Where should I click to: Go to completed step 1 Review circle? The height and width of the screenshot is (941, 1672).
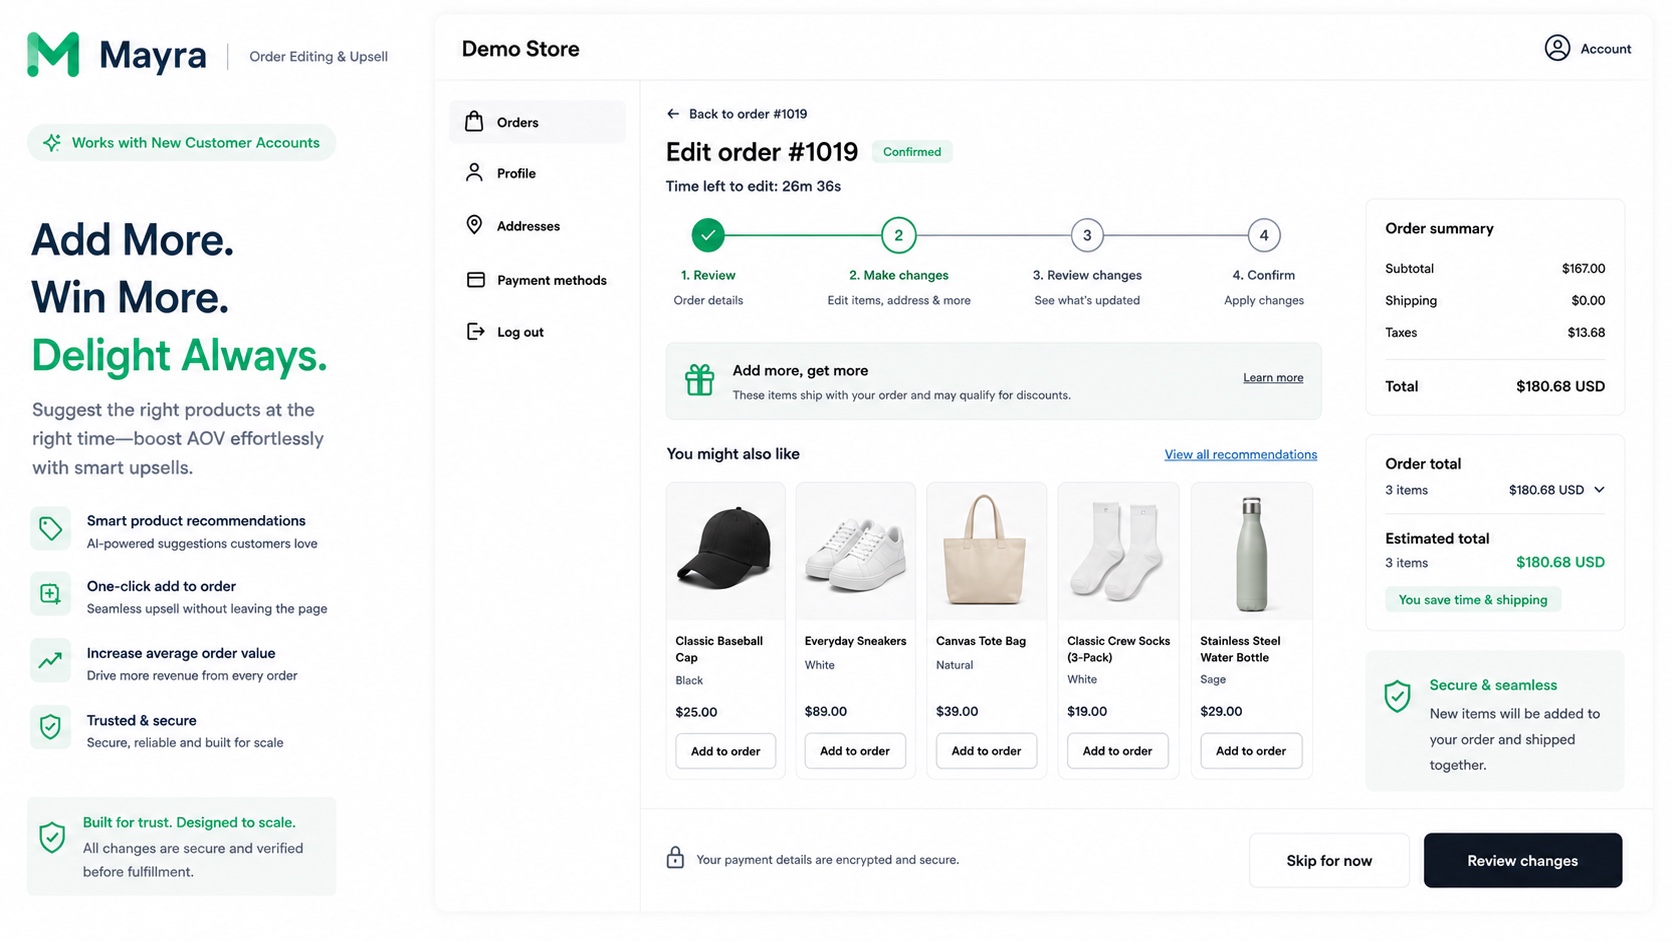(708, 235)
